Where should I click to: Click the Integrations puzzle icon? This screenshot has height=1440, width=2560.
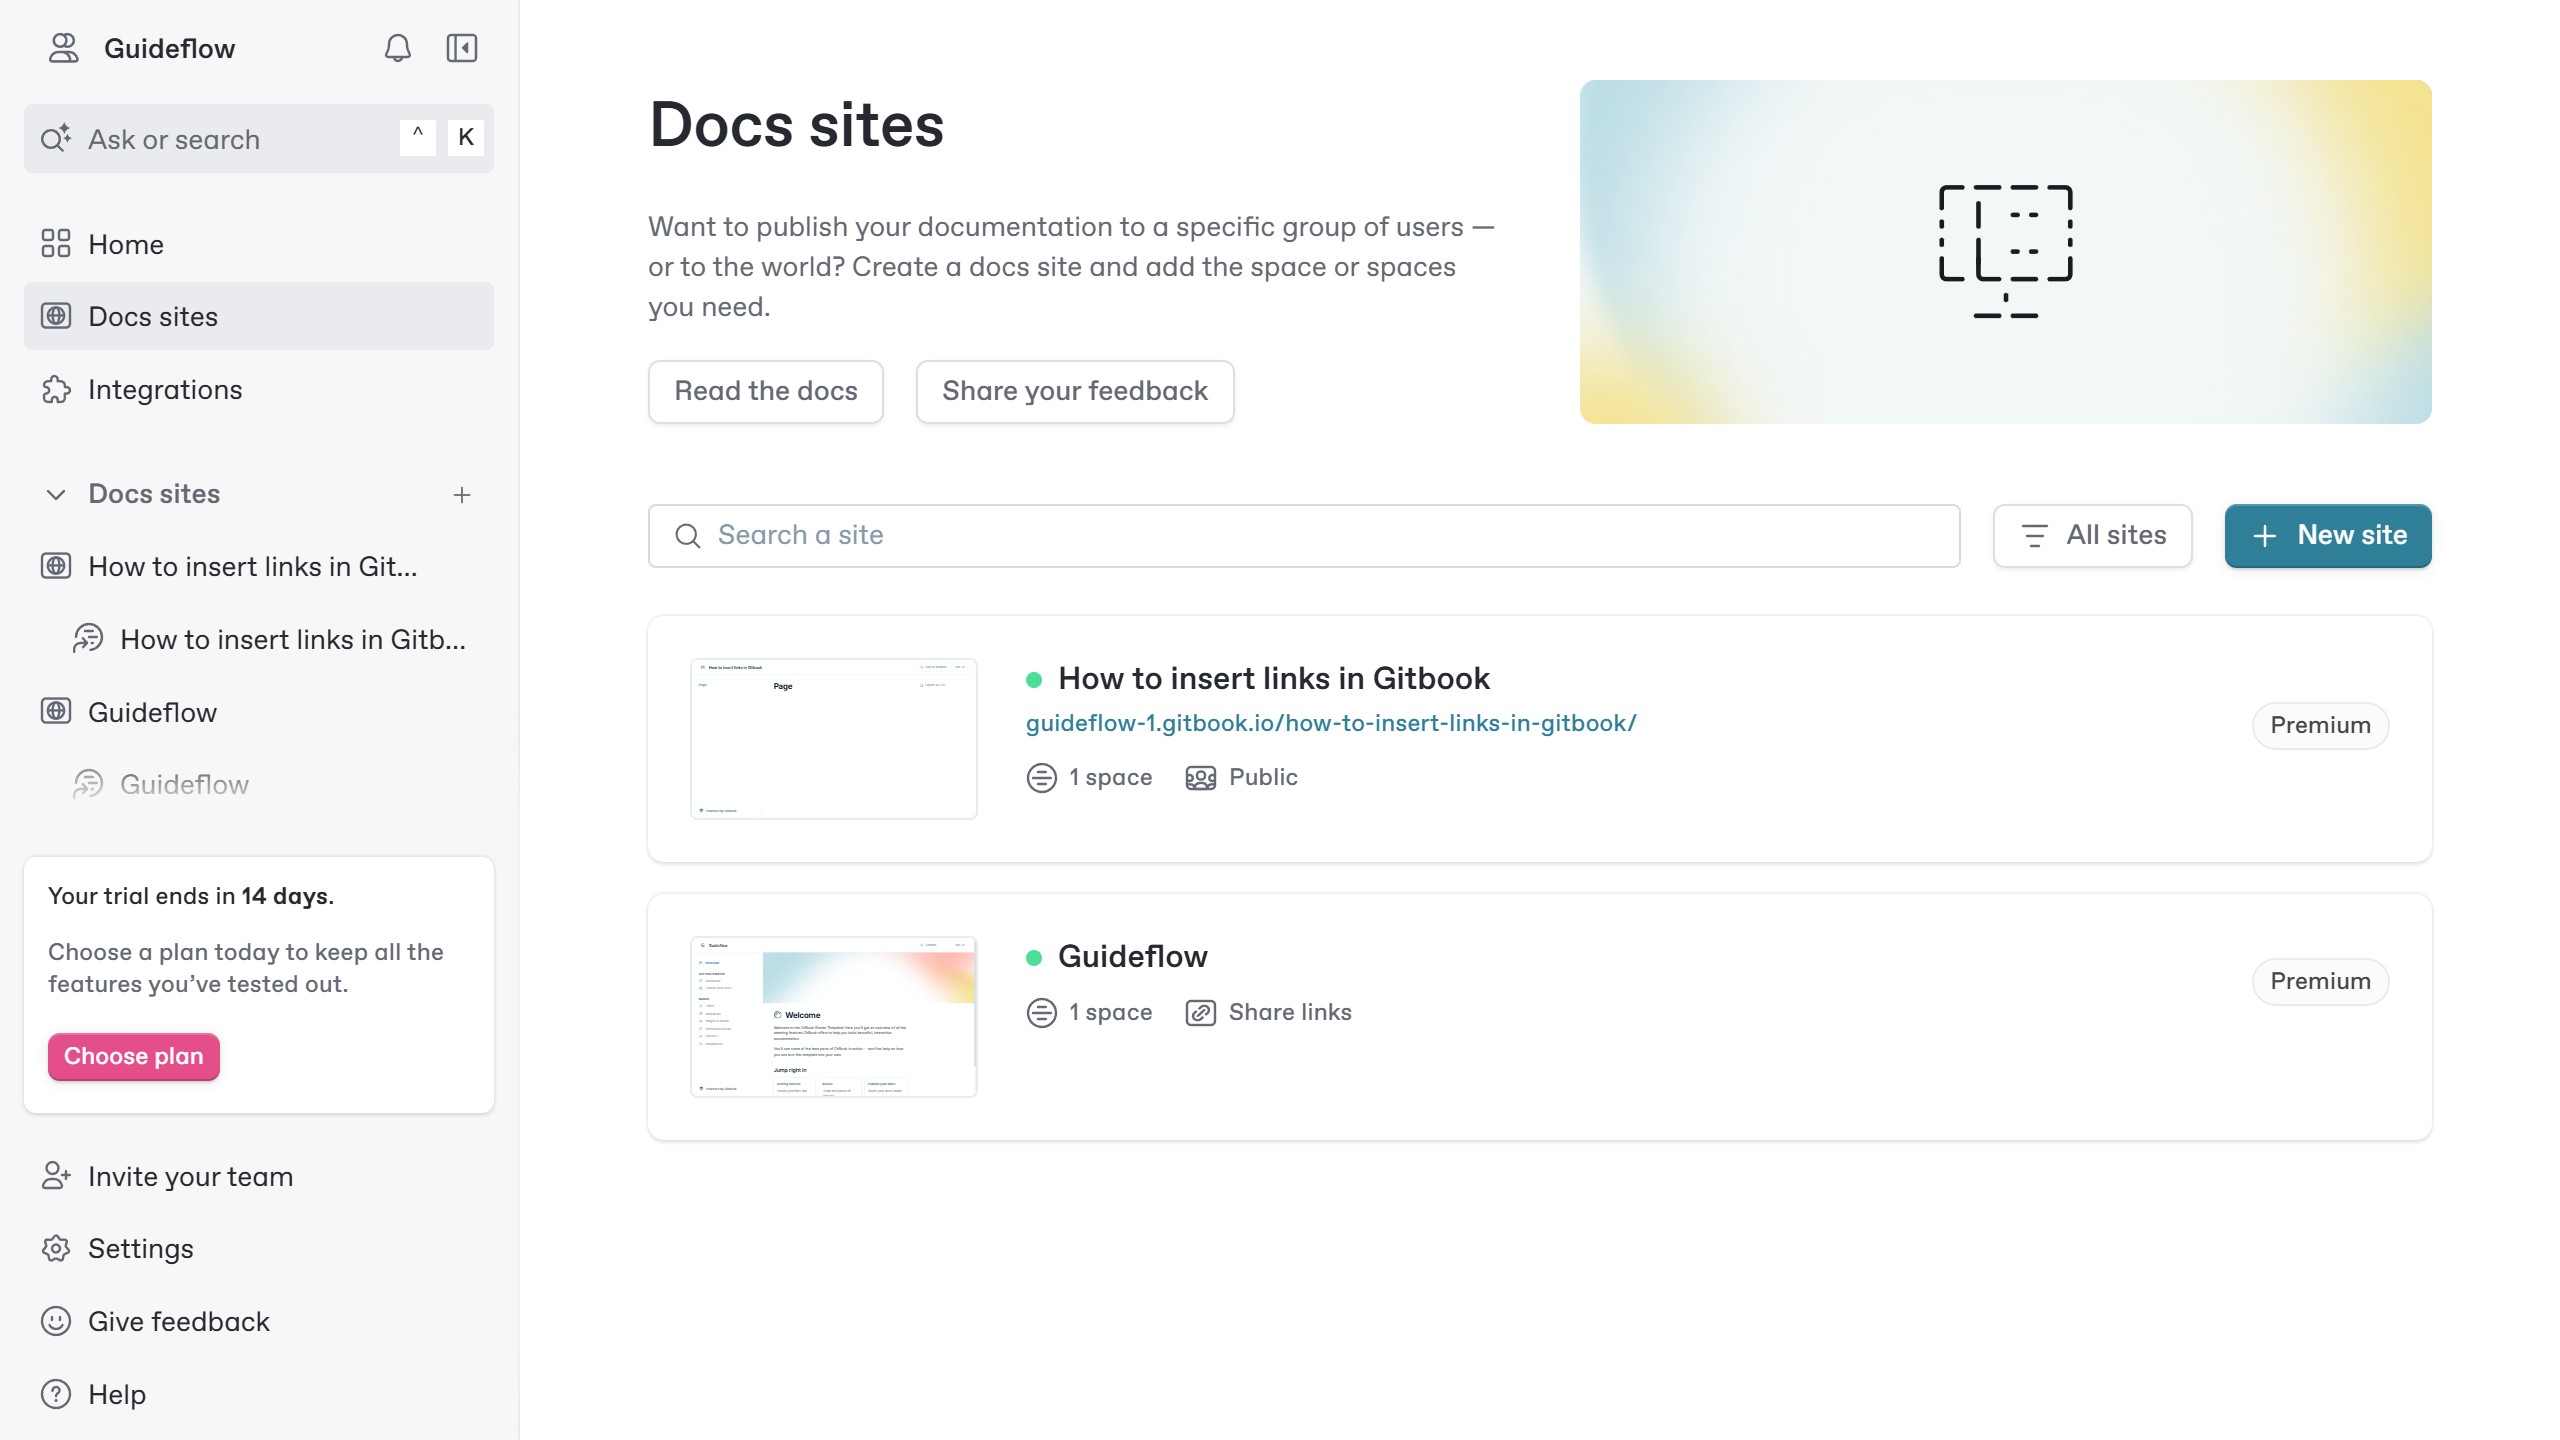point(56,389)
